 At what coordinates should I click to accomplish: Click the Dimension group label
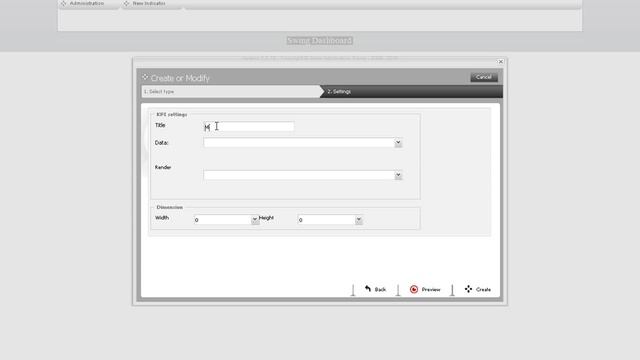pos(170,207)
